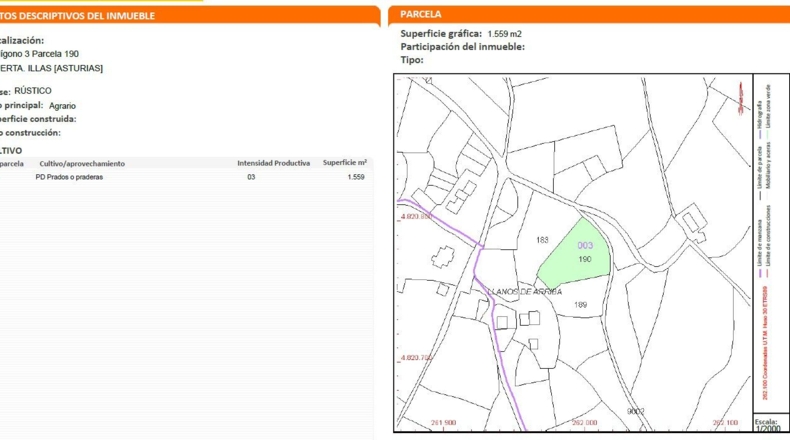This screenshot has width=790, height=440.
Task: Click the 9002 road parcel label
Action: pyautogui.click(x=635, y=411)
